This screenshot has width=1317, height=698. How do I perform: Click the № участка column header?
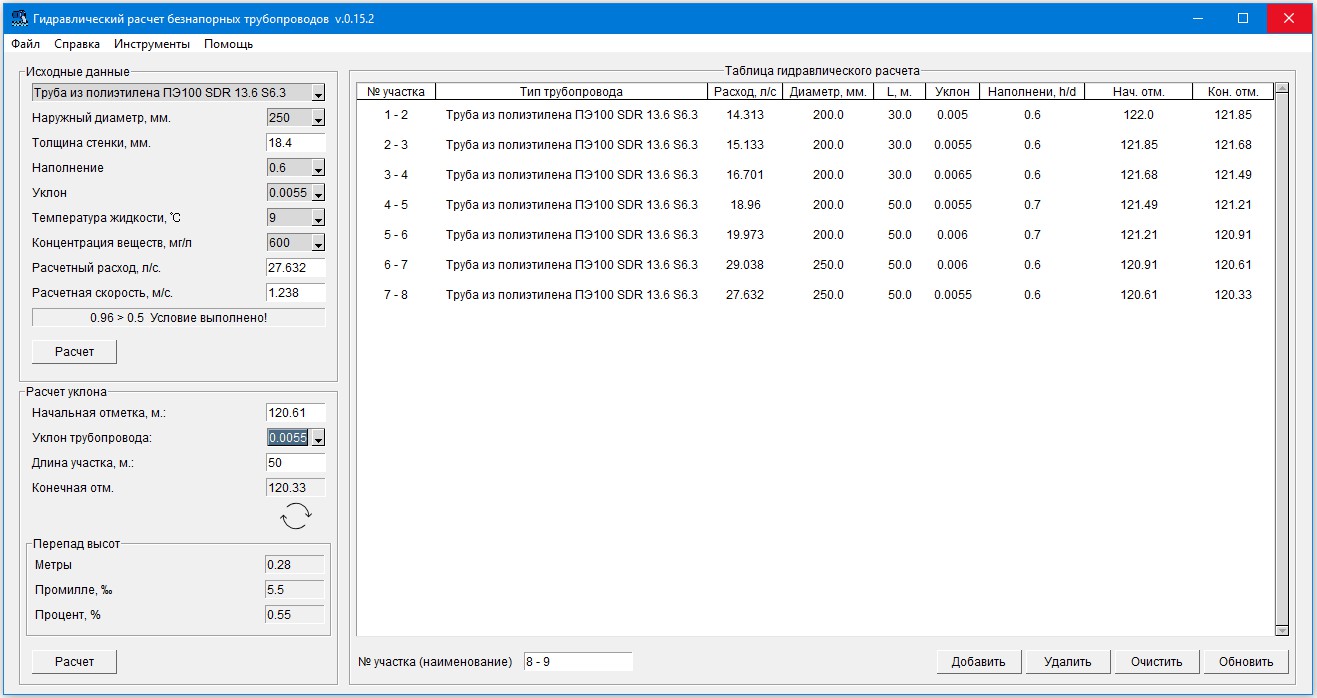(x=396, y=92)
